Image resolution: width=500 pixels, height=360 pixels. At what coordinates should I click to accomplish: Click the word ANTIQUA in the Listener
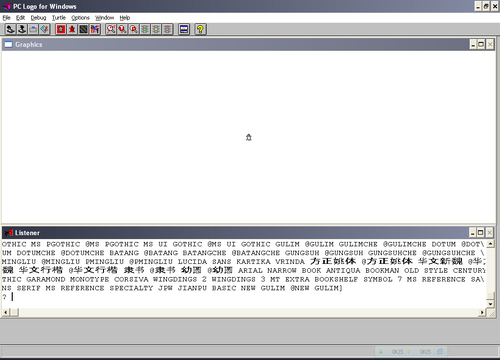tap(343, 270)
